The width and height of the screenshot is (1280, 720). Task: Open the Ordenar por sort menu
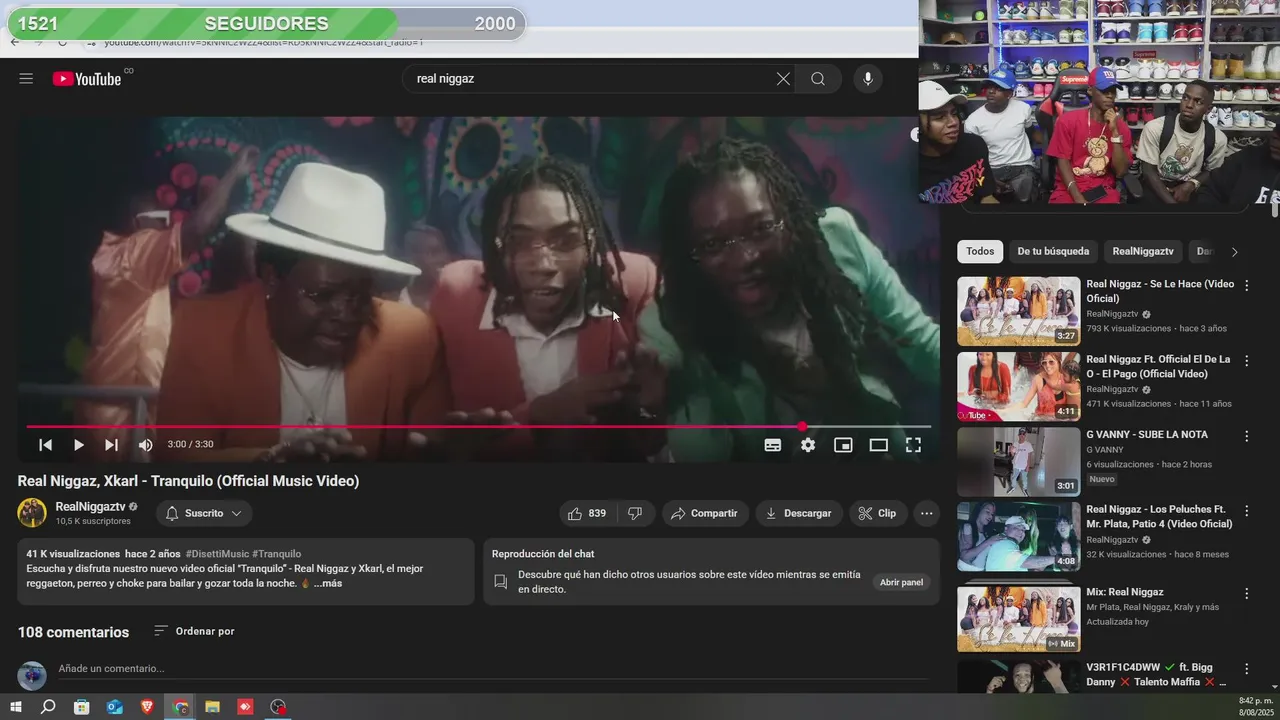click(194, 631)
